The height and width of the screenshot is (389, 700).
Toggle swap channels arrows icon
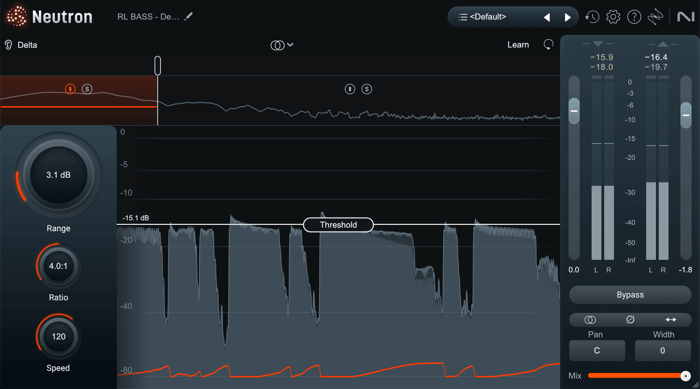[671, 320]
